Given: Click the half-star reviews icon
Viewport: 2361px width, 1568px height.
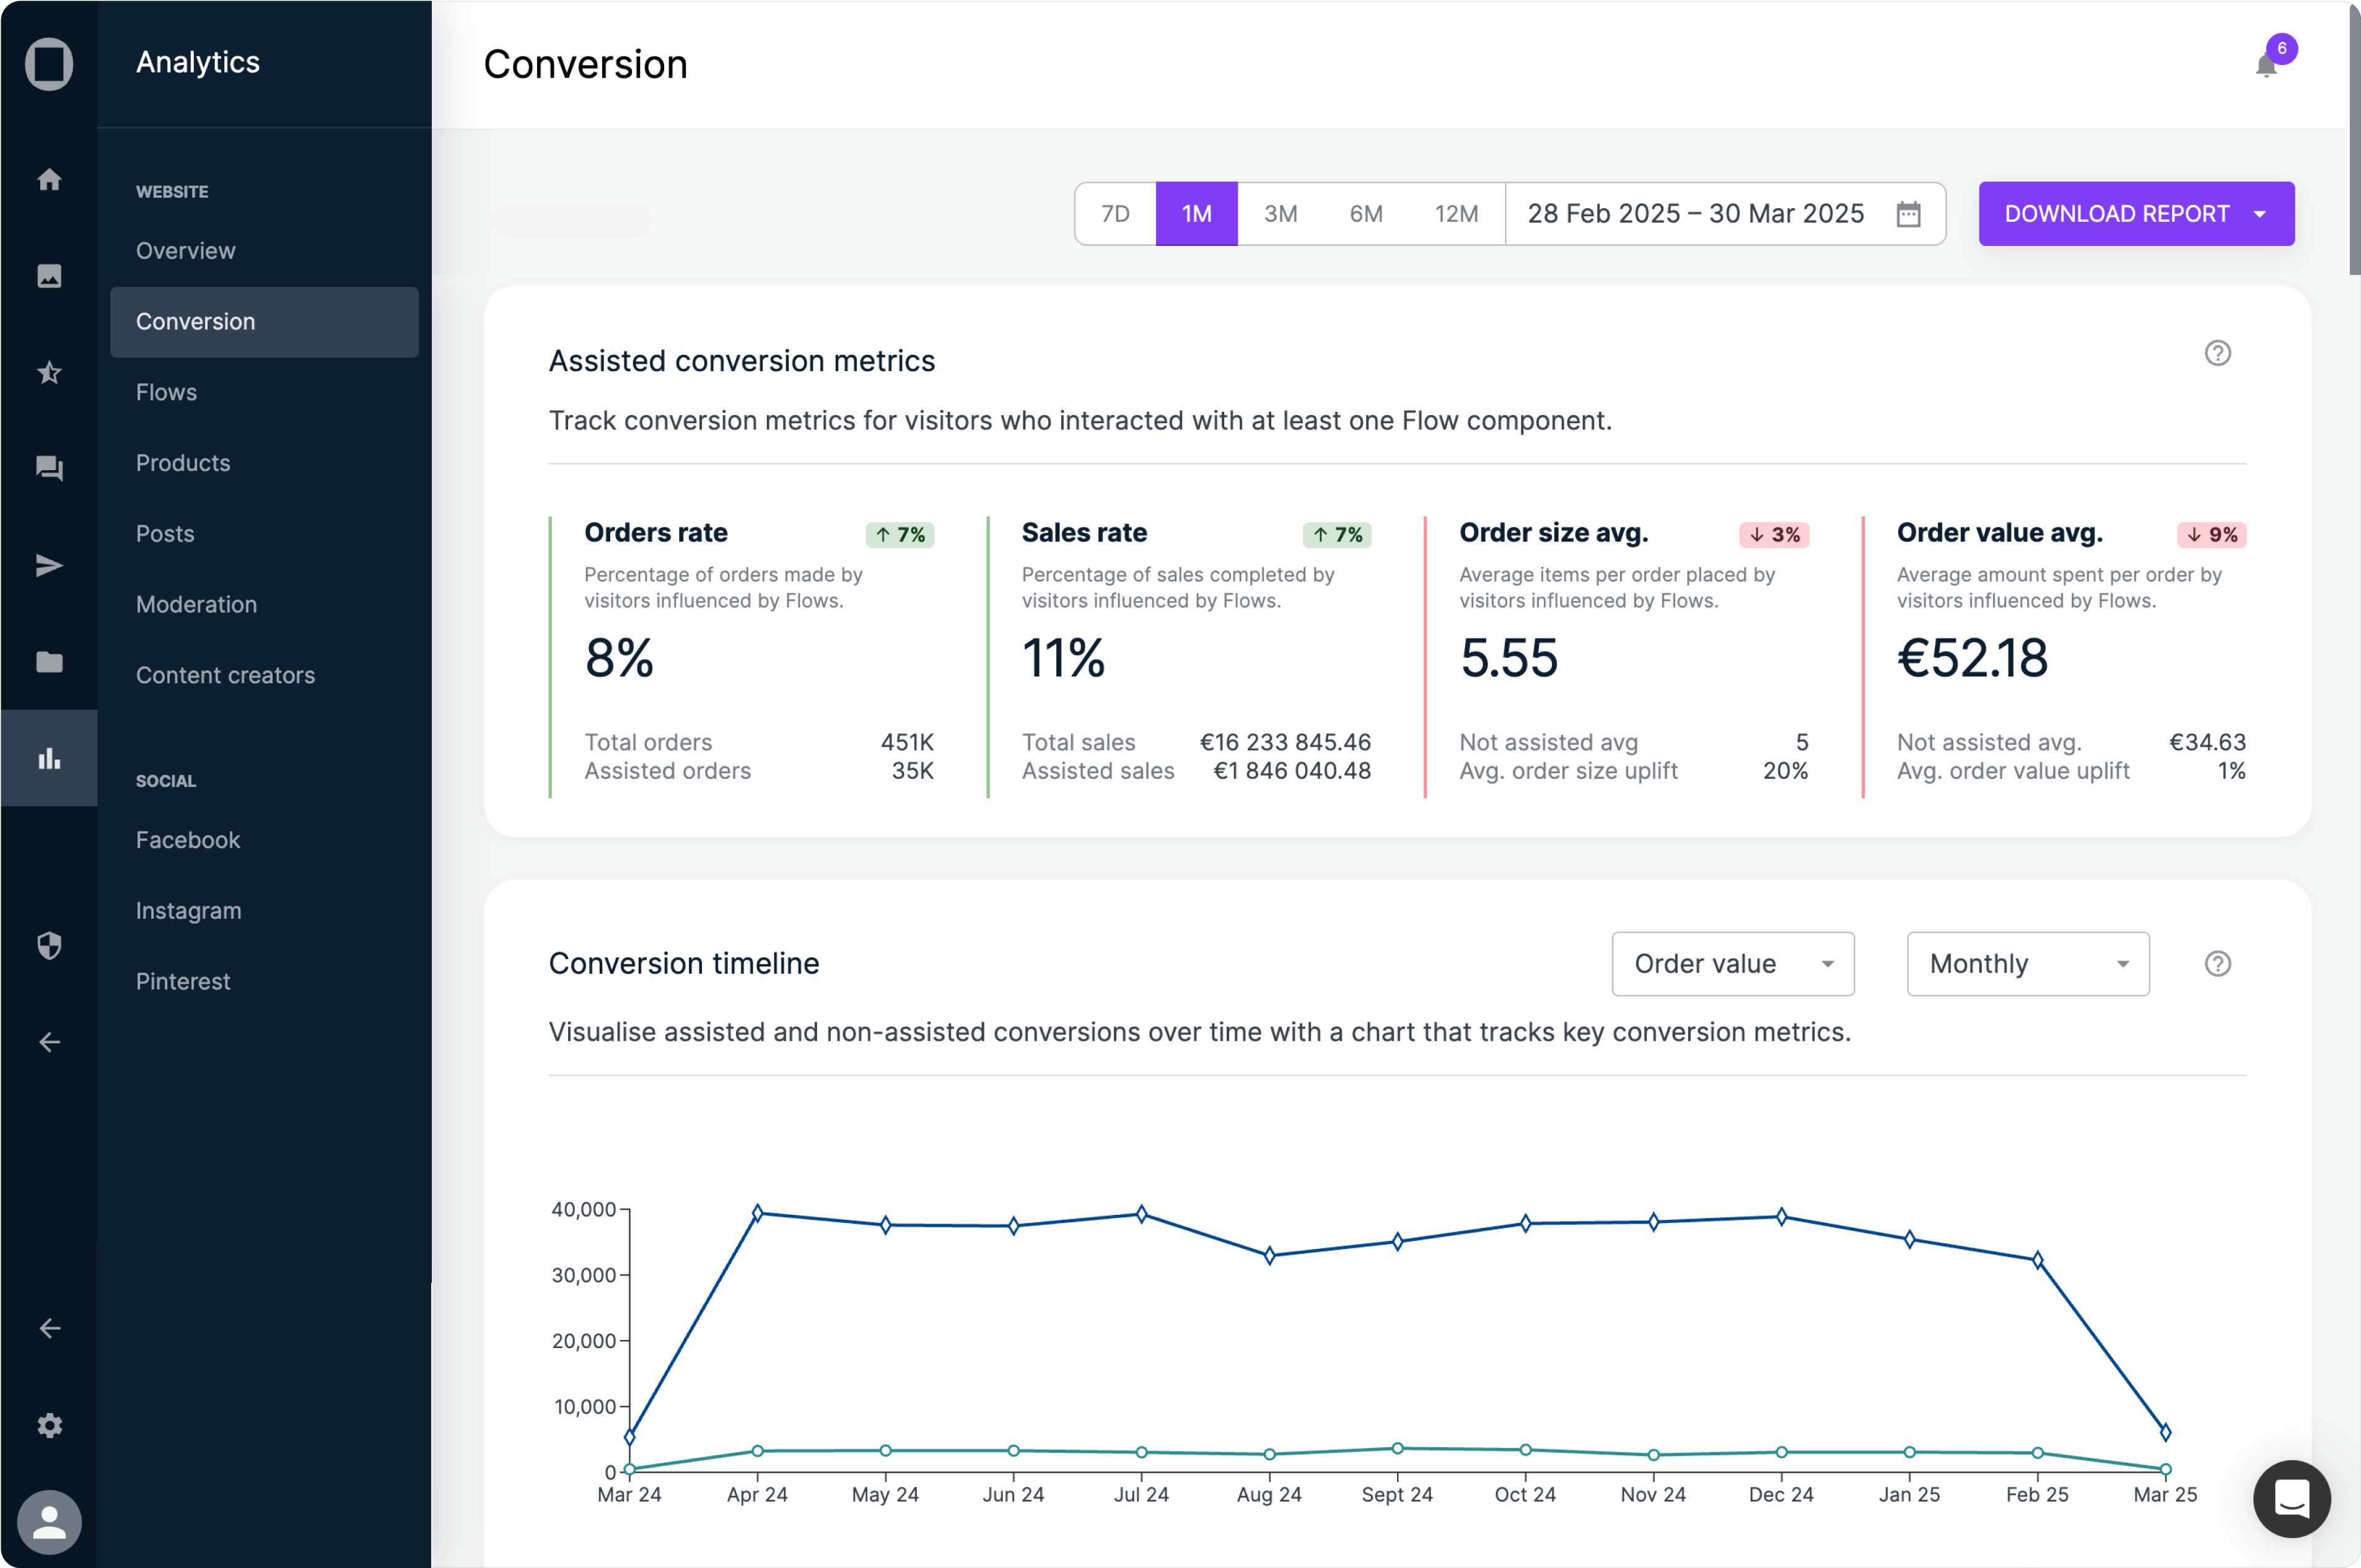Looking at the screenshot, I should pos(49,373).
